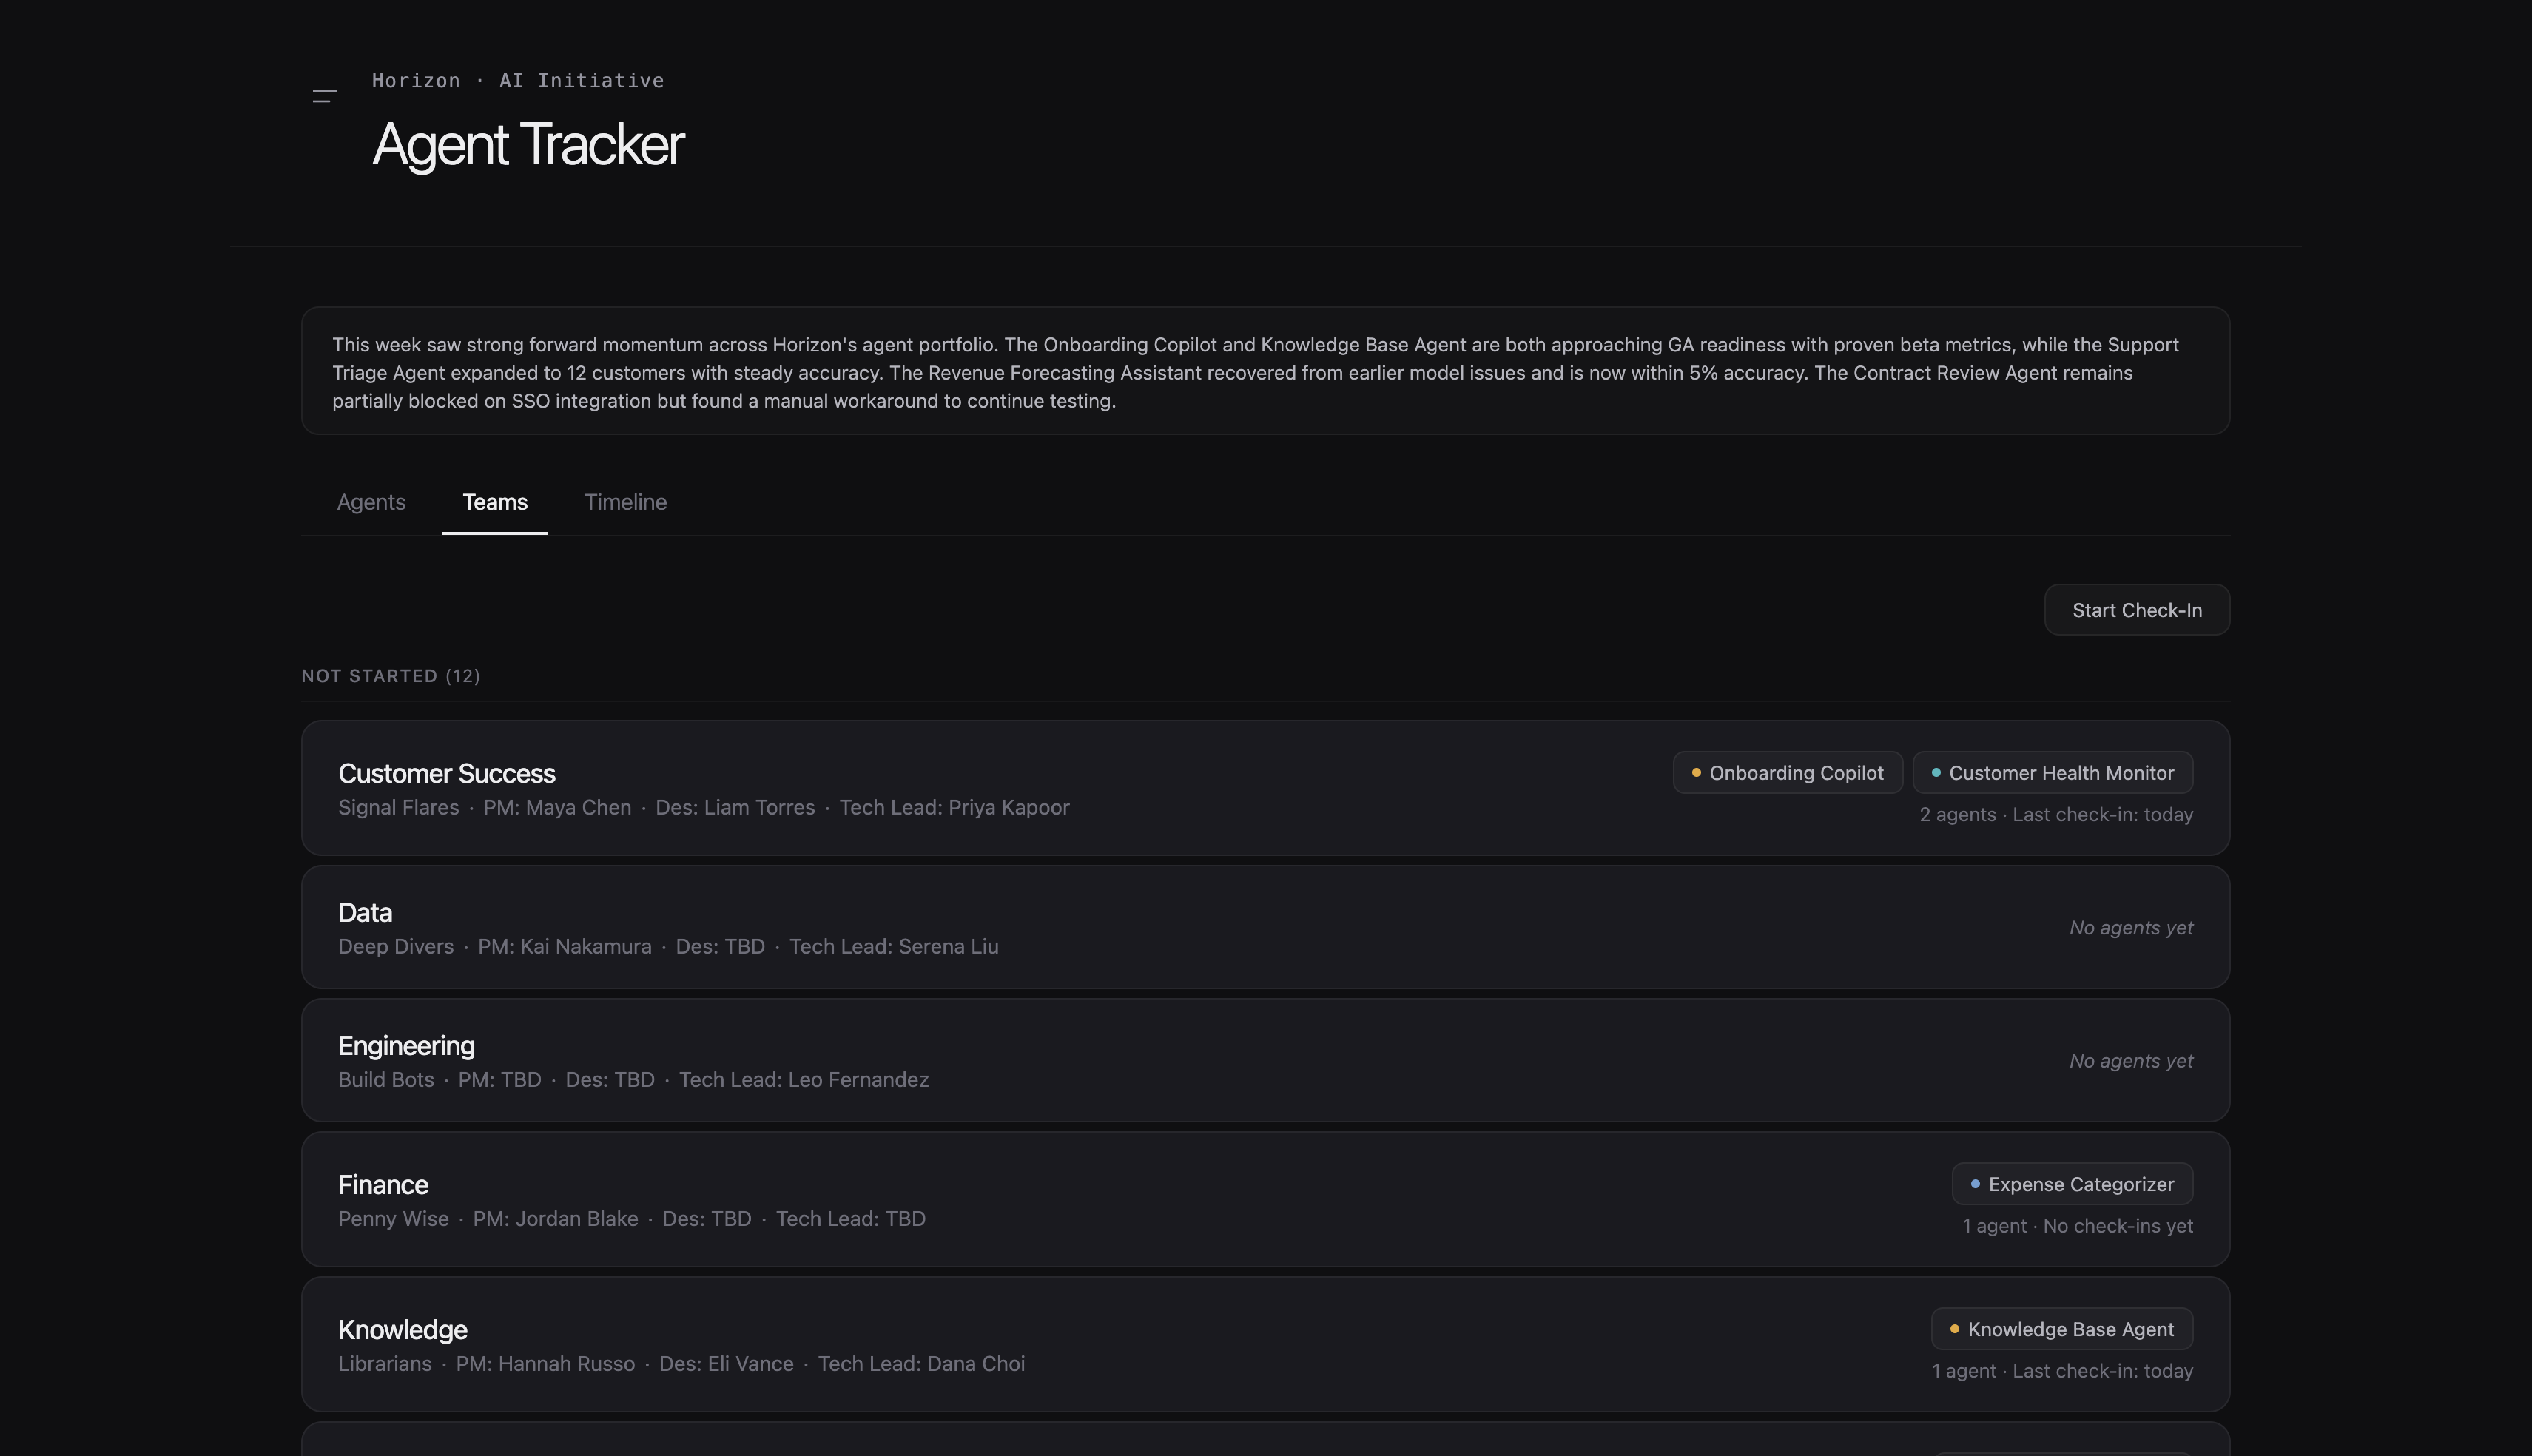Click the Agent Tracker page title
Viewport: 2532px width, 1456px height.
pos(528,145)
